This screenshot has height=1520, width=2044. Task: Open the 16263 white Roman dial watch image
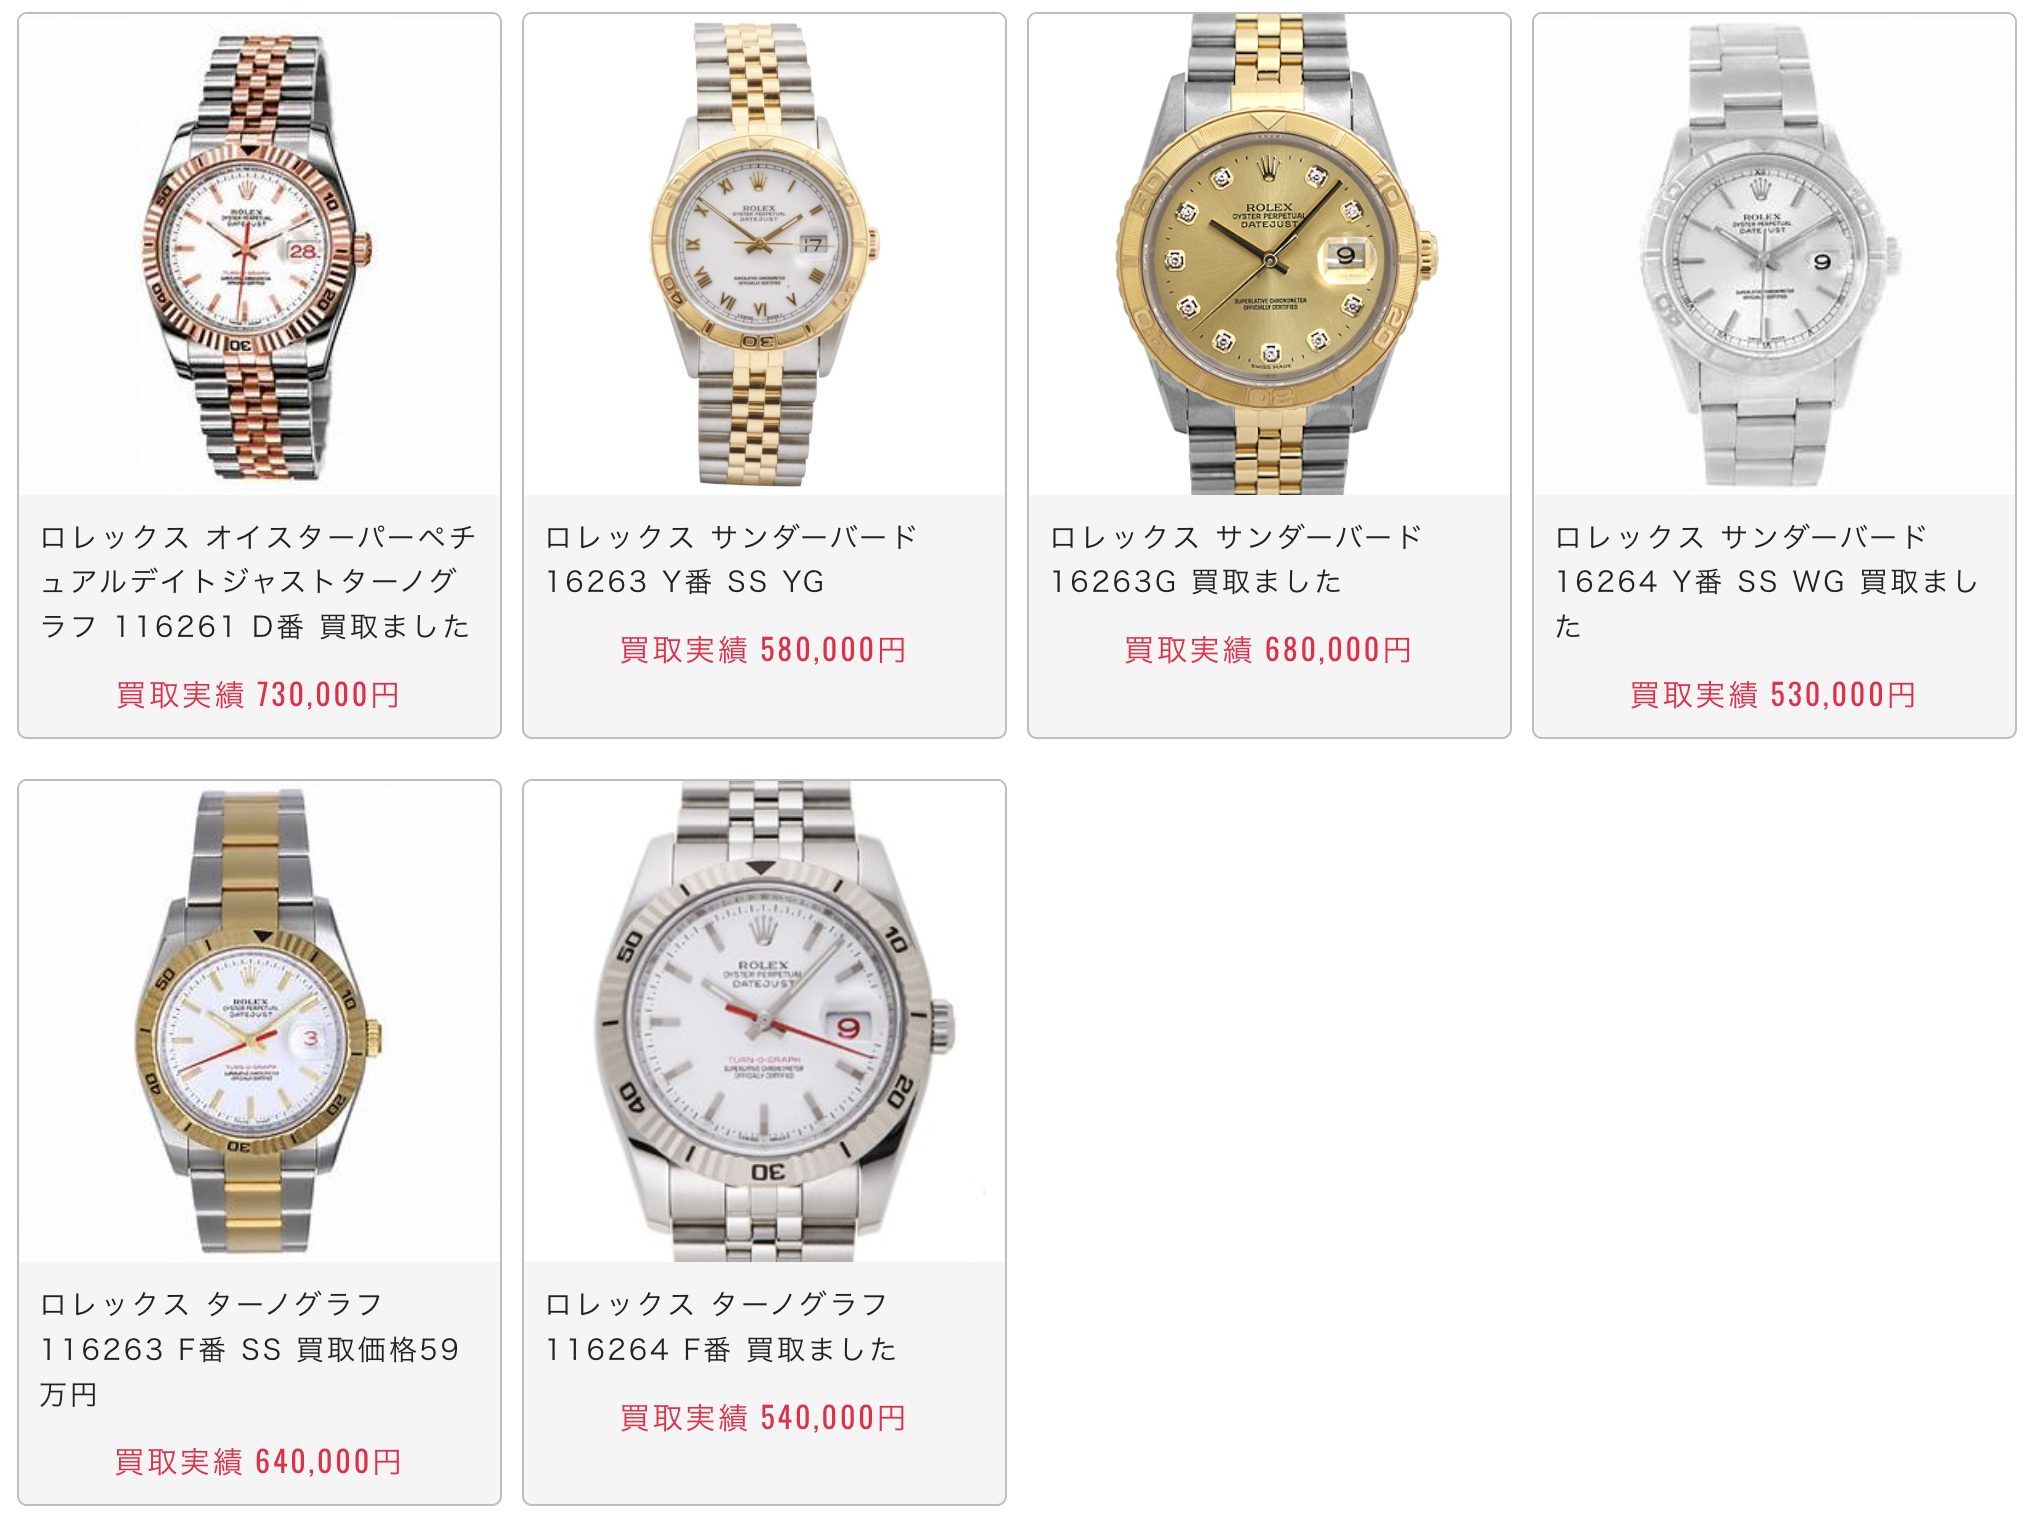(764, 255)
